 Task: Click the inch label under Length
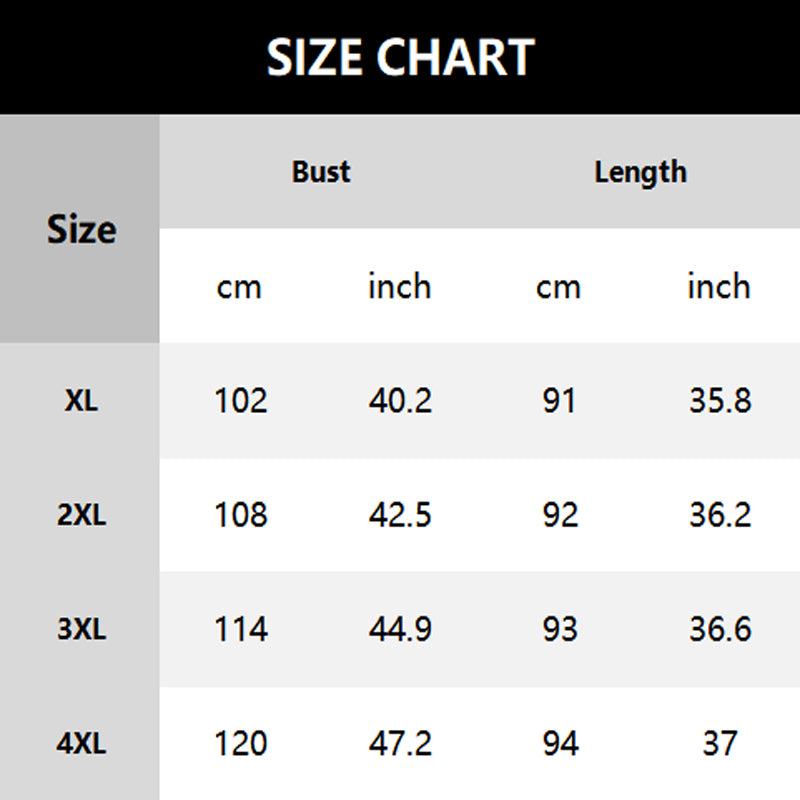click(x=718, y=287)
